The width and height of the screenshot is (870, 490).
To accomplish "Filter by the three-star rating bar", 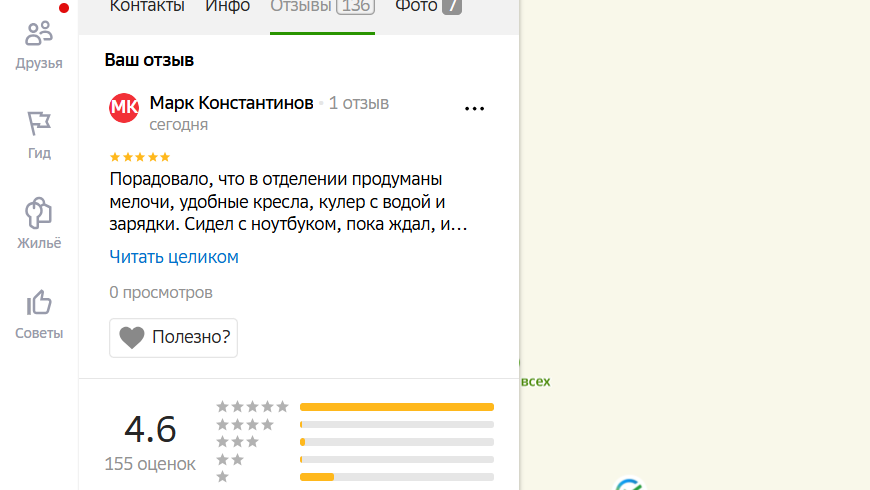I will (397, 442).
